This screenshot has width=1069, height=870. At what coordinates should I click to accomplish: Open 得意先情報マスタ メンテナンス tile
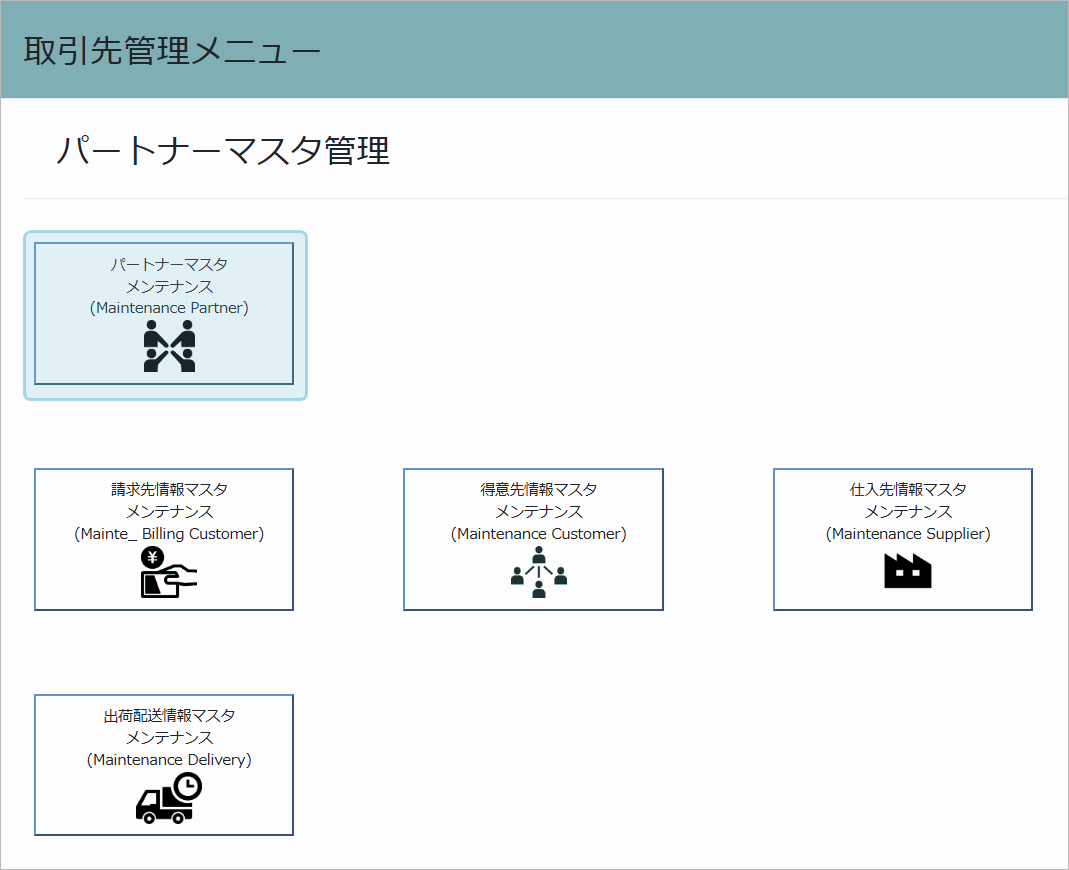click(533, 539)
